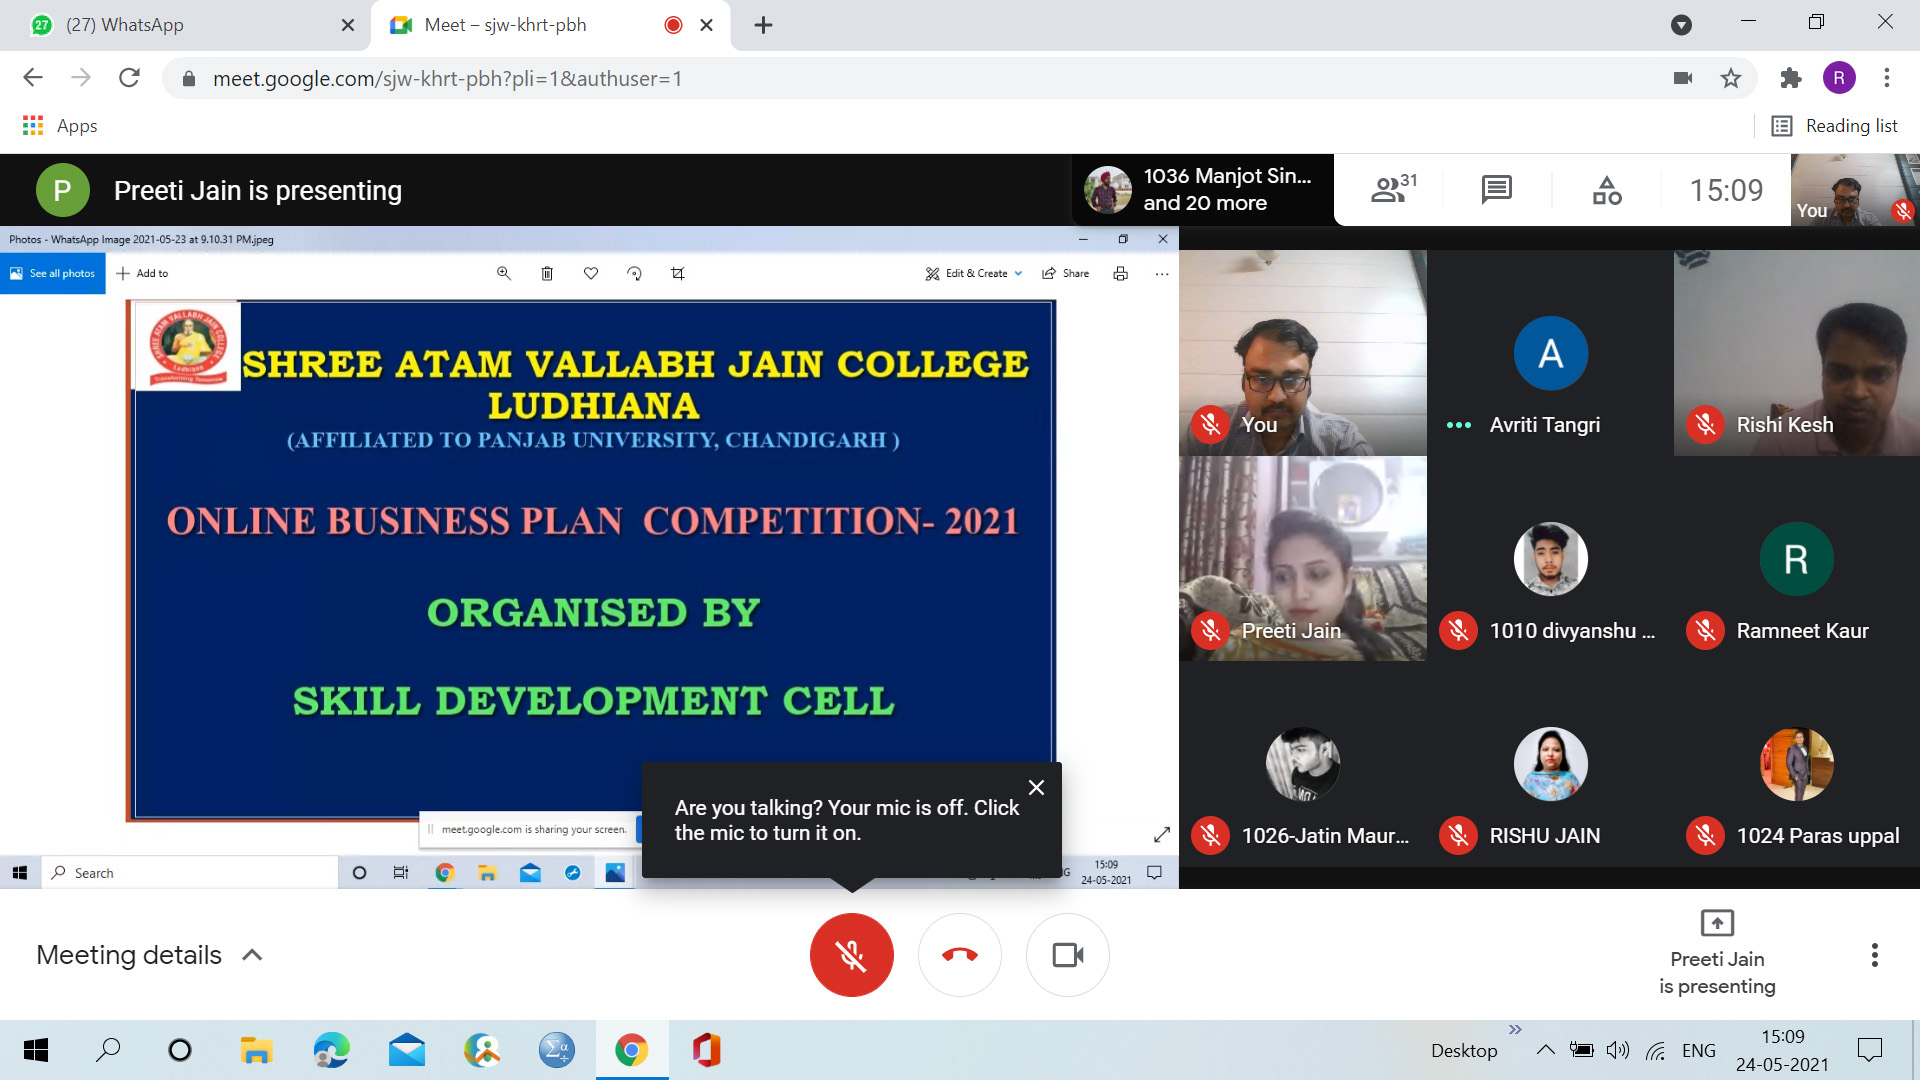1920x1080 pixels.
Task: Select Rishi Kesh video tile
Action: point(1797,353)
